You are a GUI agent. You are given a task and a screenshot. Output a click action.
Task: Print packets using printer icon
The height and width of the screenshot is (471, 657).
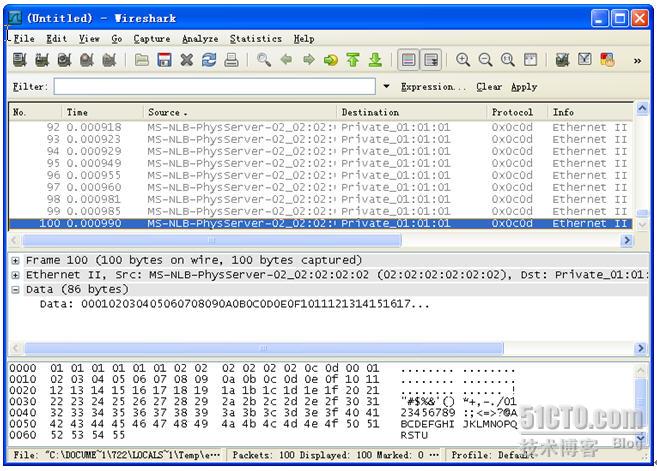click(231, 60)
